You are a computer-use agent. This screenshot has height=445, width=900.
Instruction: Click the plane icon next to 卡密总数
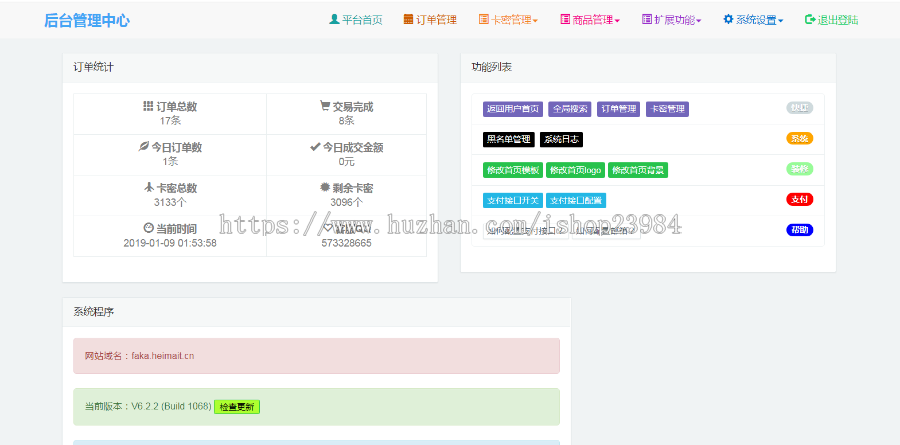(148, 187)
